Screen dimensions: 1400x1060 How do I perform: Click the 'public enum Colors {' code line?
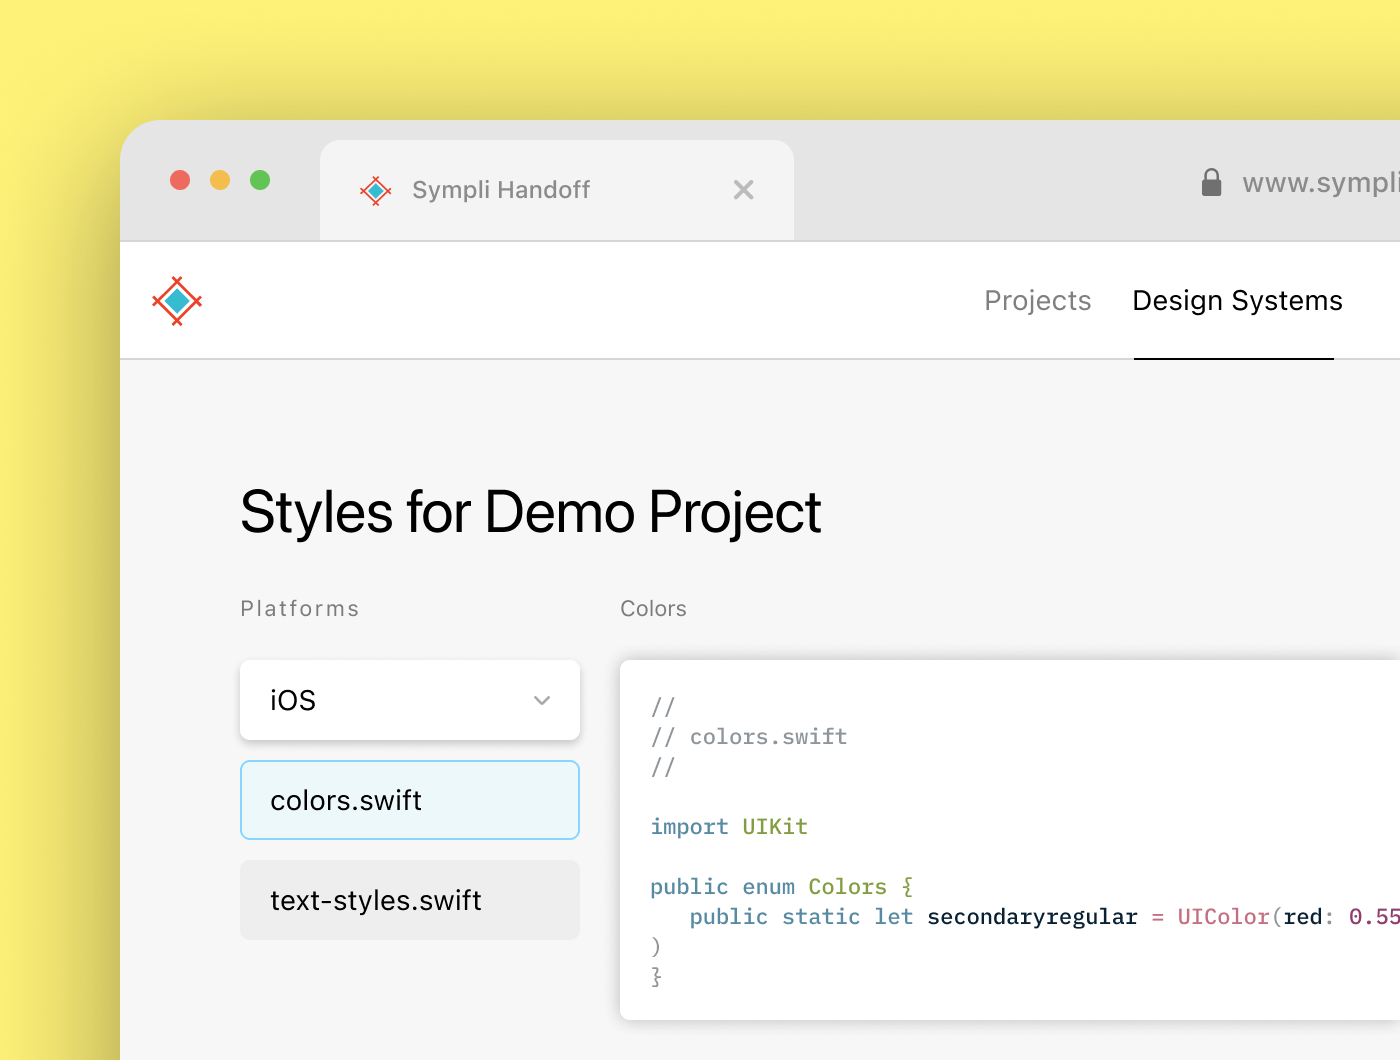click(x=781, y=887)
